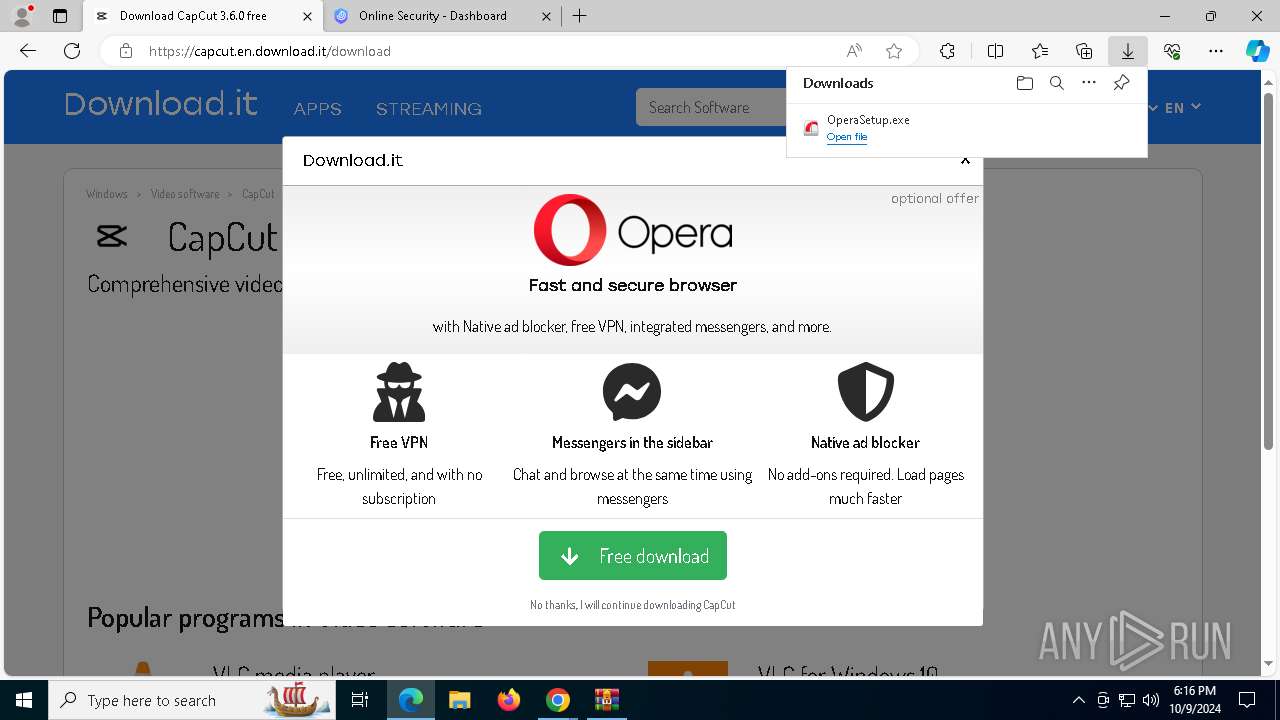Add page to favorites with star icon
The height and width of the screenshot is (720, 1280).
894,51
